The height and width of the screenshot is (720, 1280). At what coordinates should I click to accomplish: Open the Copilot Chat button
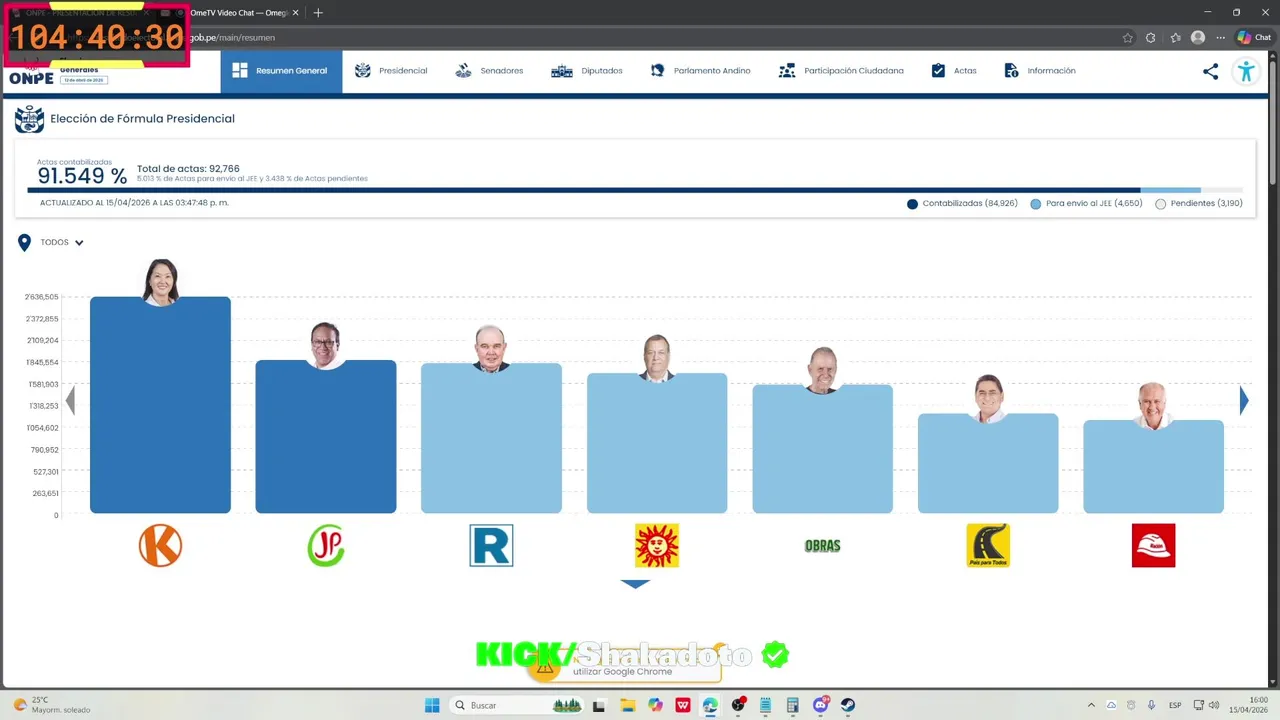[x=1254, y=38]
